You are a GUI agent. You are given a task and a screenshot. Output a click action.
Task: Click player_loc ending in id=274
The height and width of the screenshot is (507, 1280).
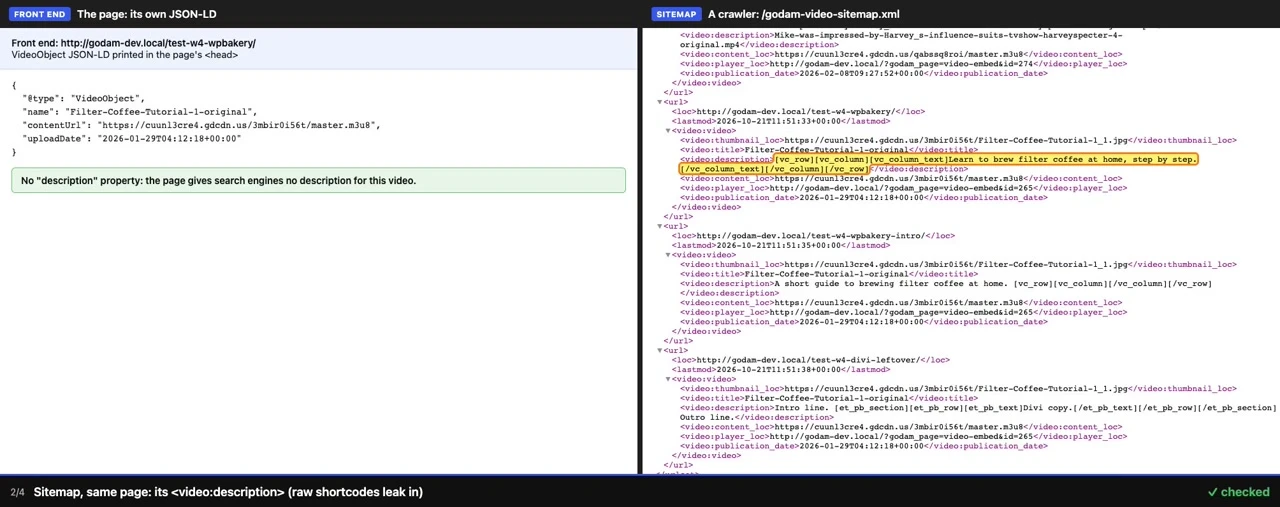pos(903,64)
